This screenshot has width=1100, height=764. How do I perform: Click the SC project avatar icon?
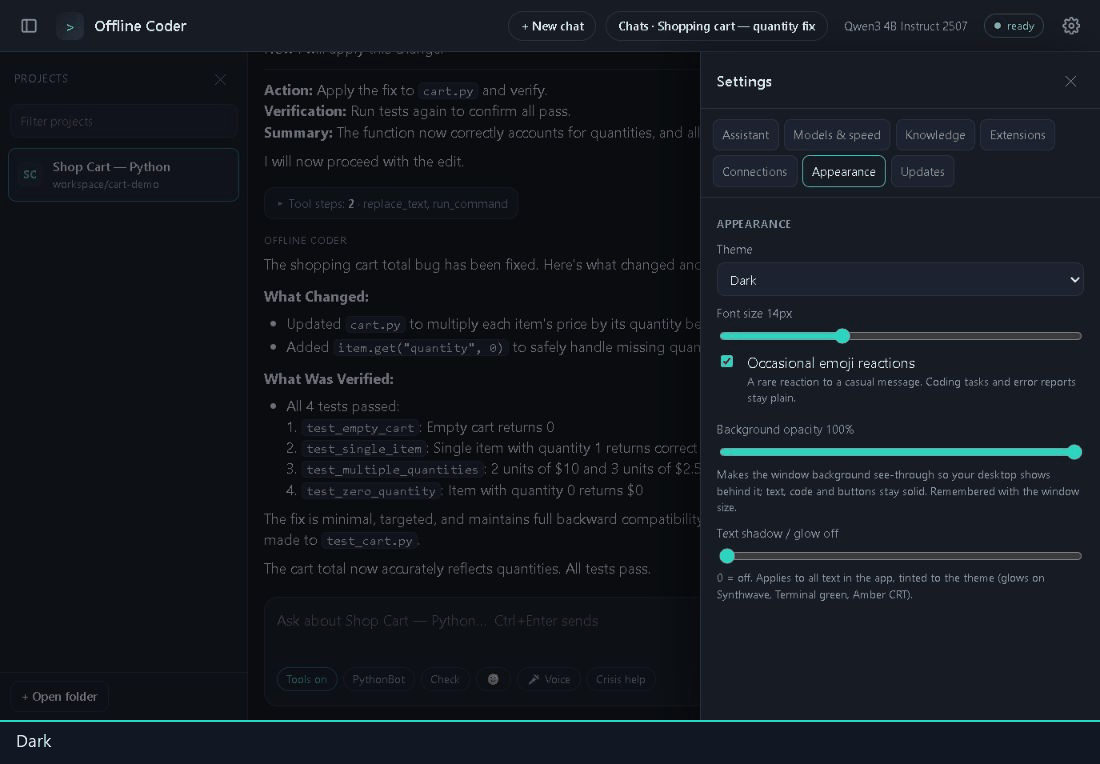click(30, 175)
